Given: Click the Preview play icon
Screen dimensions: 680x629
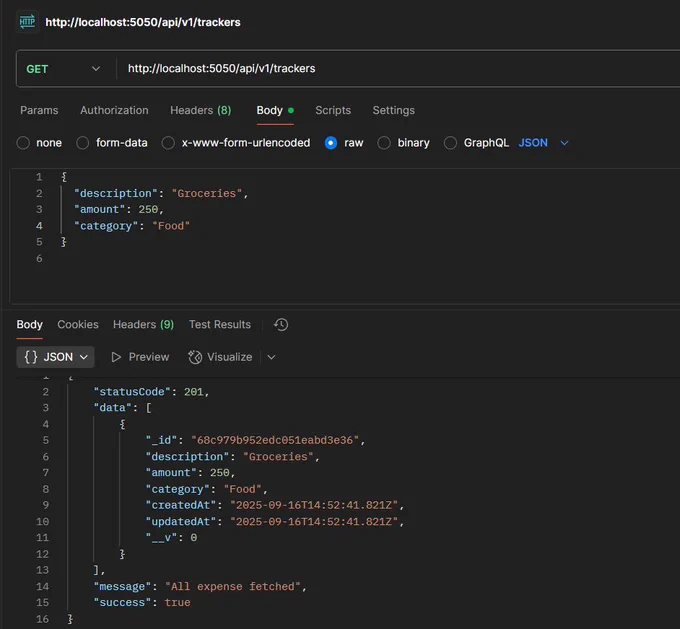Looking at the screenshot, I should (116, 357).
